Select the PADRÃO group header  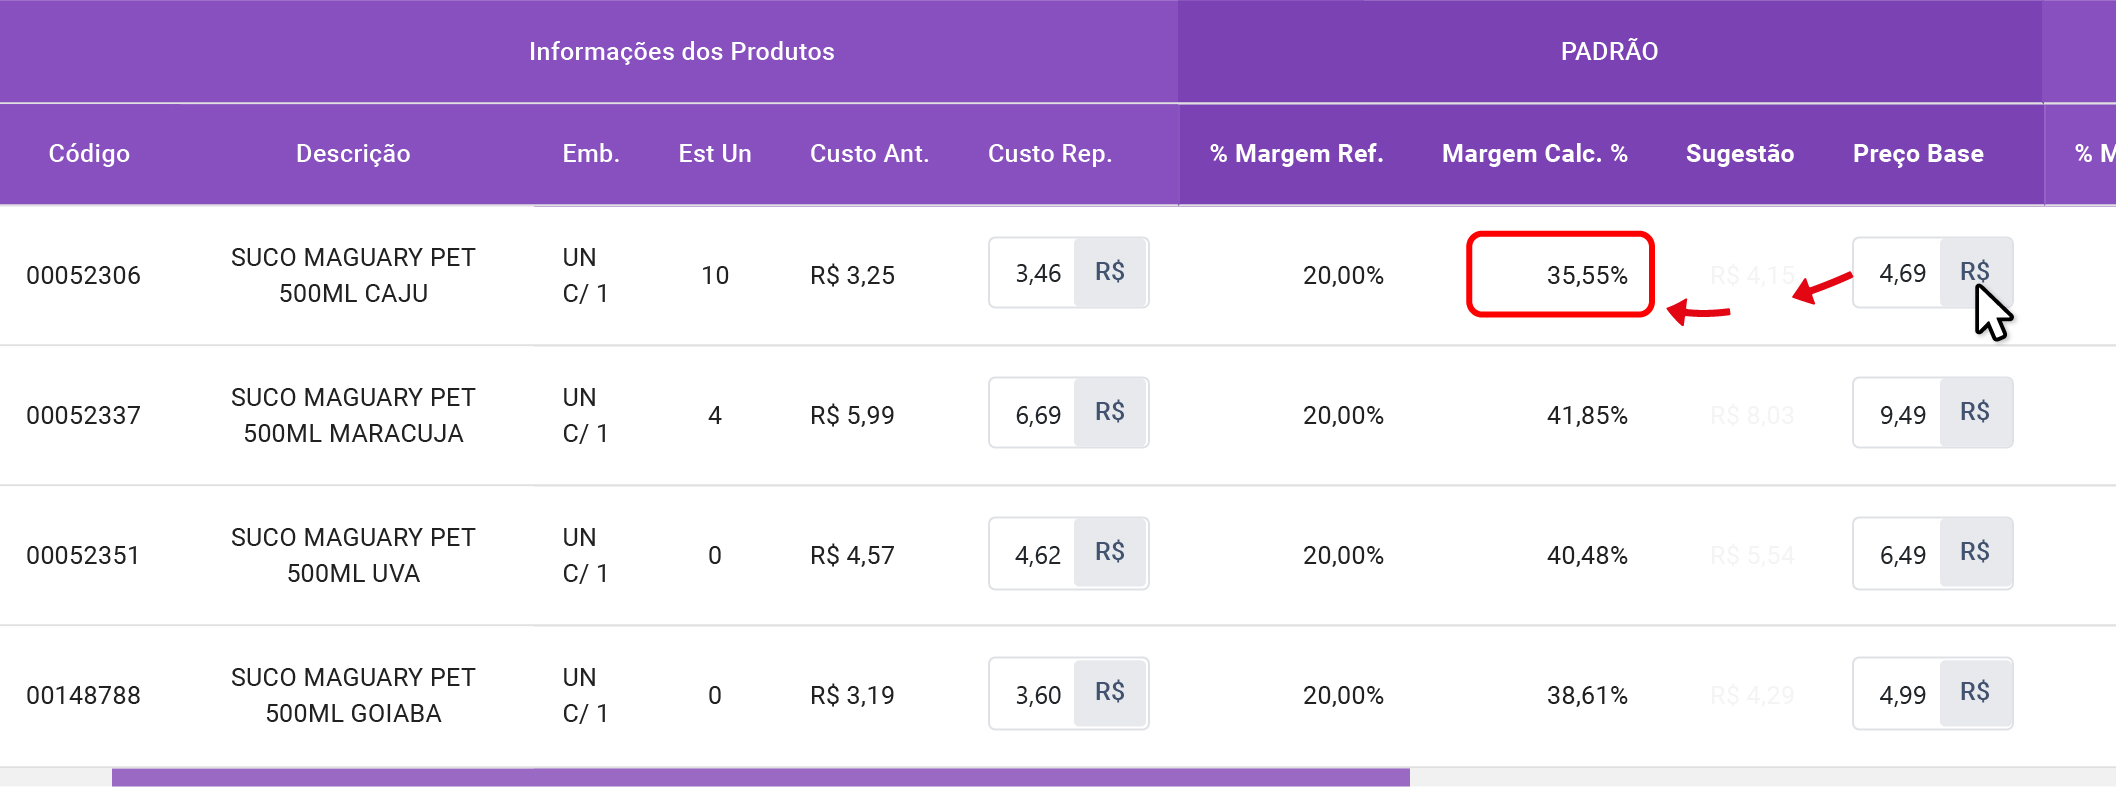point(1609,52)
